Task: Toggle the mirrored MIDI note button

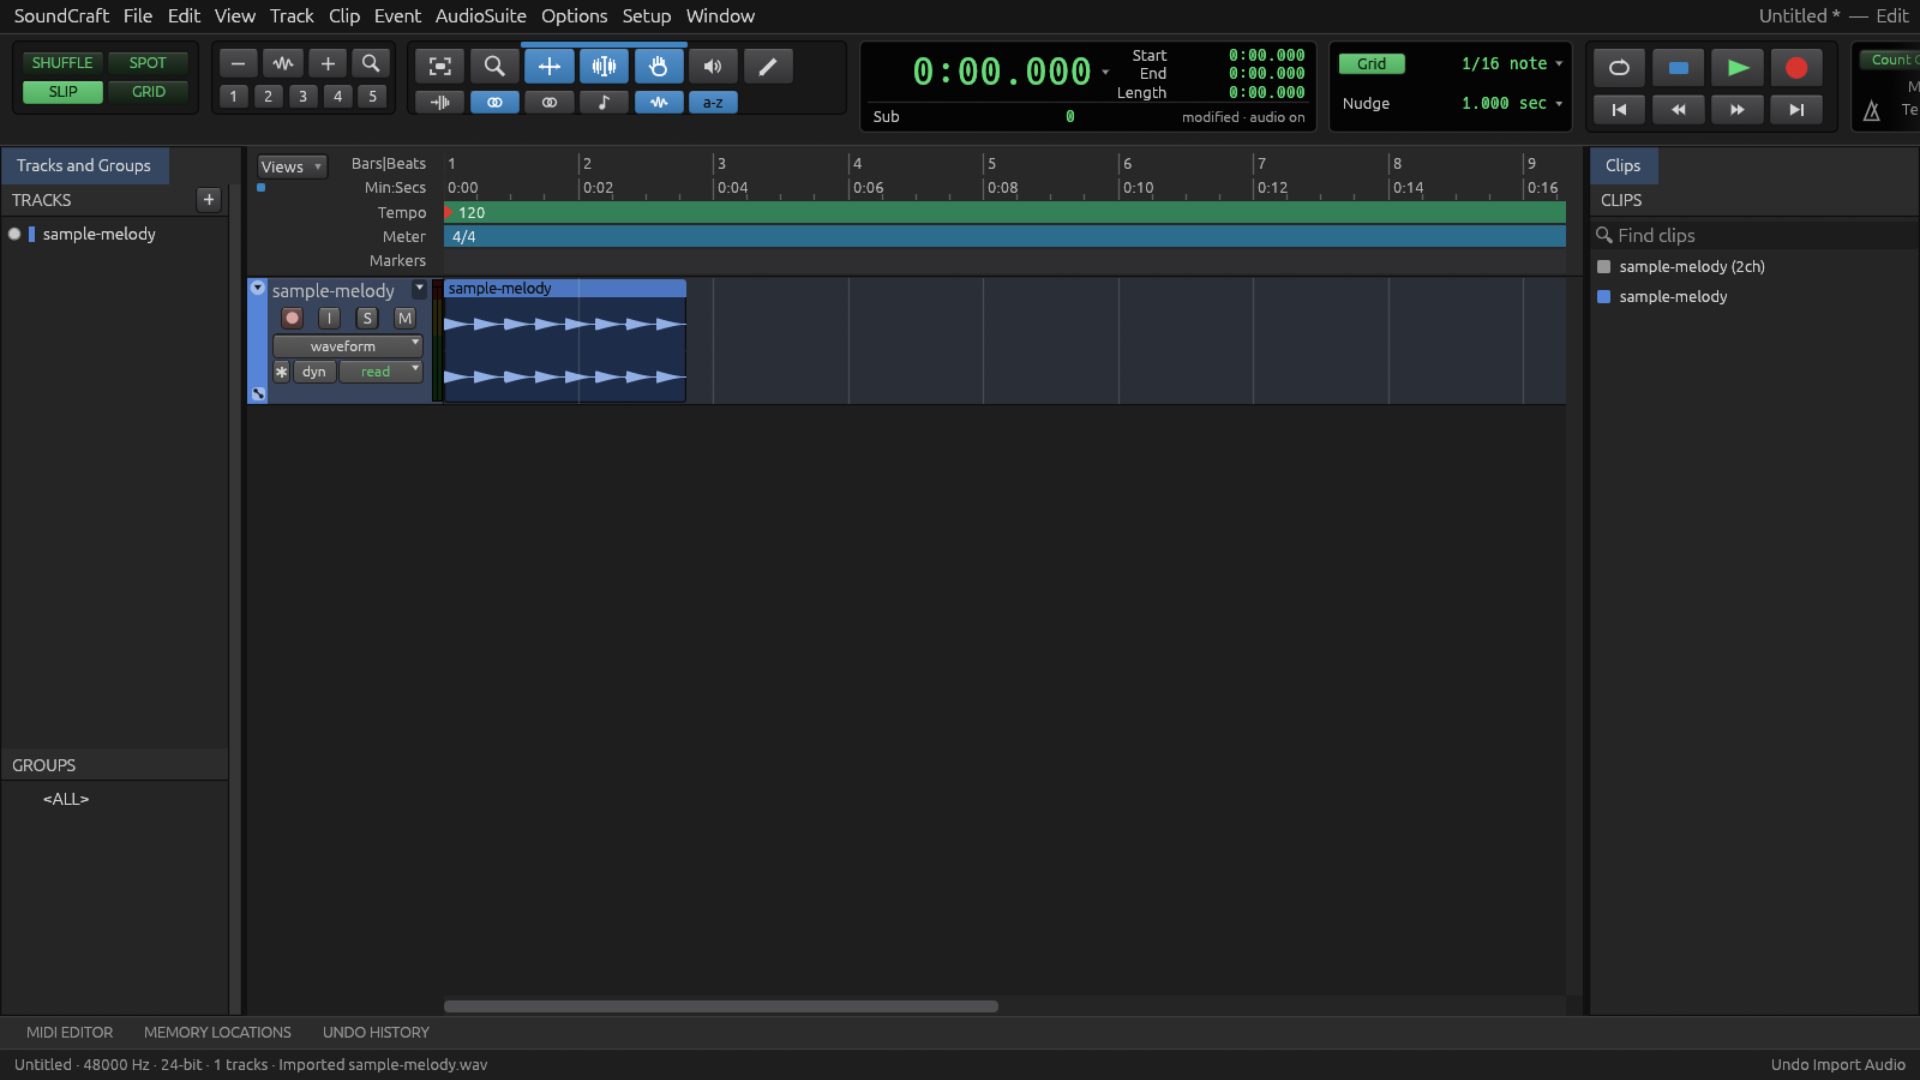Action: (604, 102)
